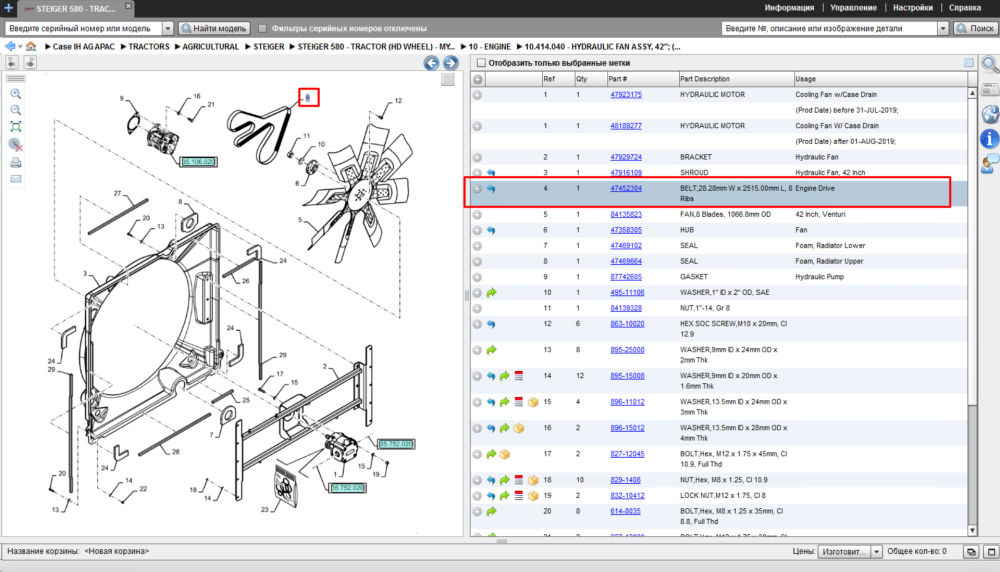Expand back-history dropdown next to blue arrow
This screenshot has height=572, width=1000.
[x=20, y=47]
